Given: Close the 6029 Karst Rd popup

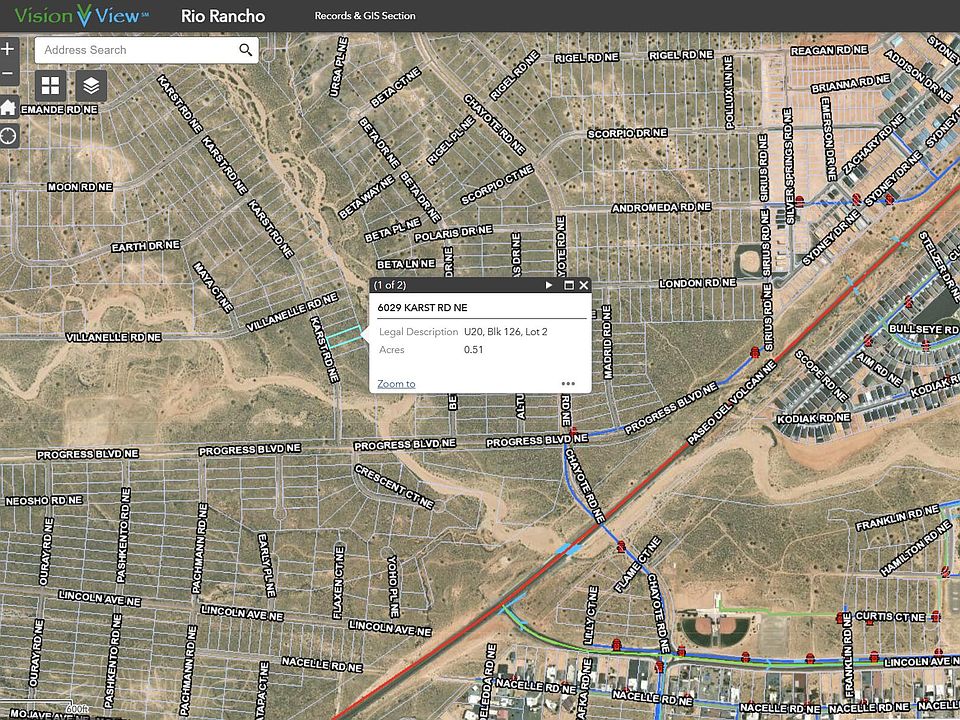Looking at the screenshot, I should coord(583,285).
